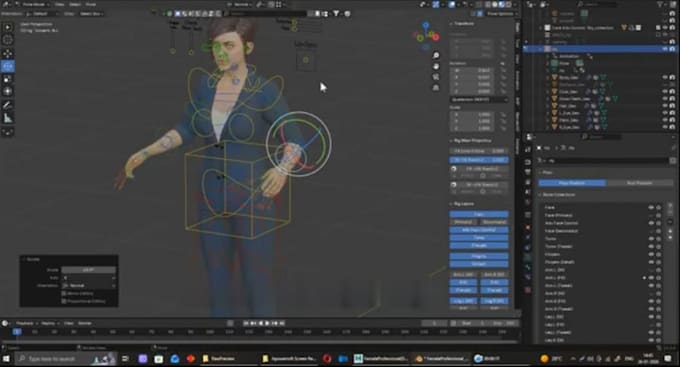The image size is (680, 367).
Task: Jump to timeline start frame
Action: pyautogui.click(x=246, y=323)
